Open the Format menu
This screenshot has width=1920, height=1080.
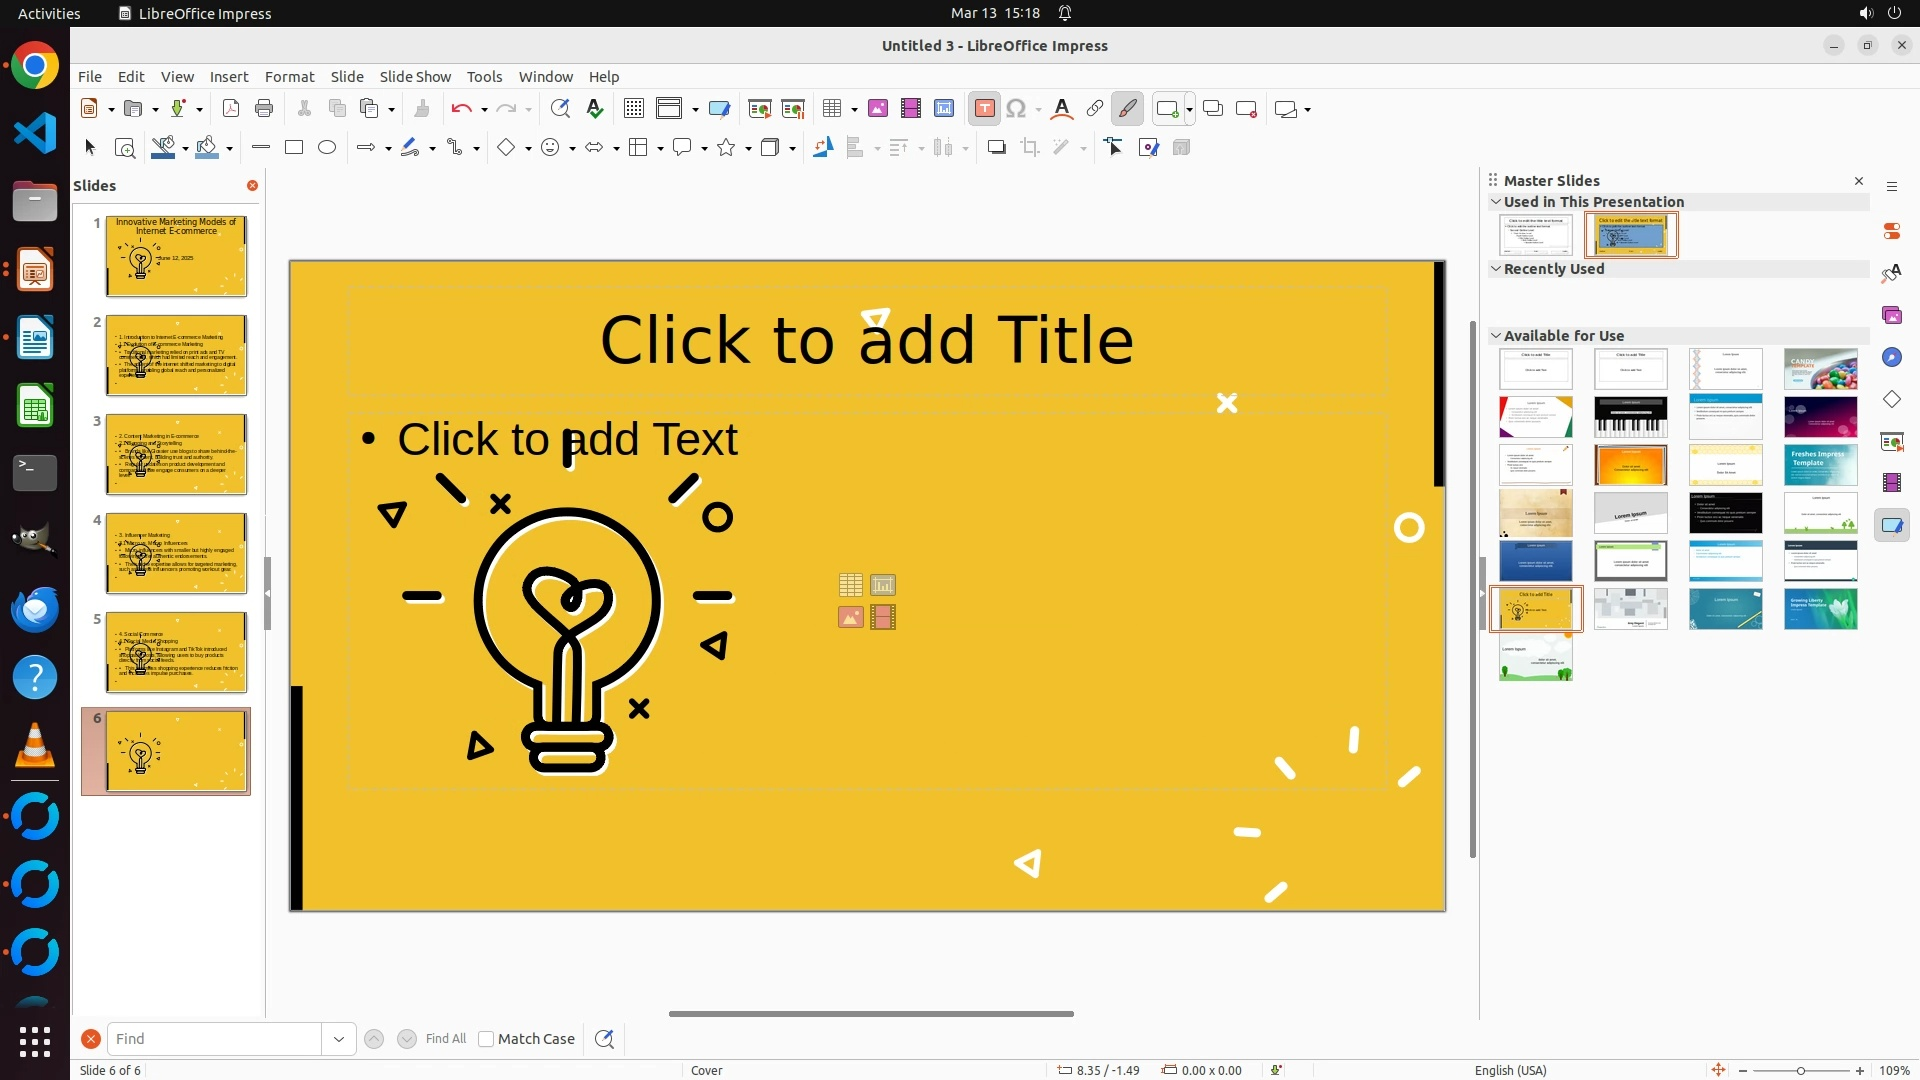point(289,77)
